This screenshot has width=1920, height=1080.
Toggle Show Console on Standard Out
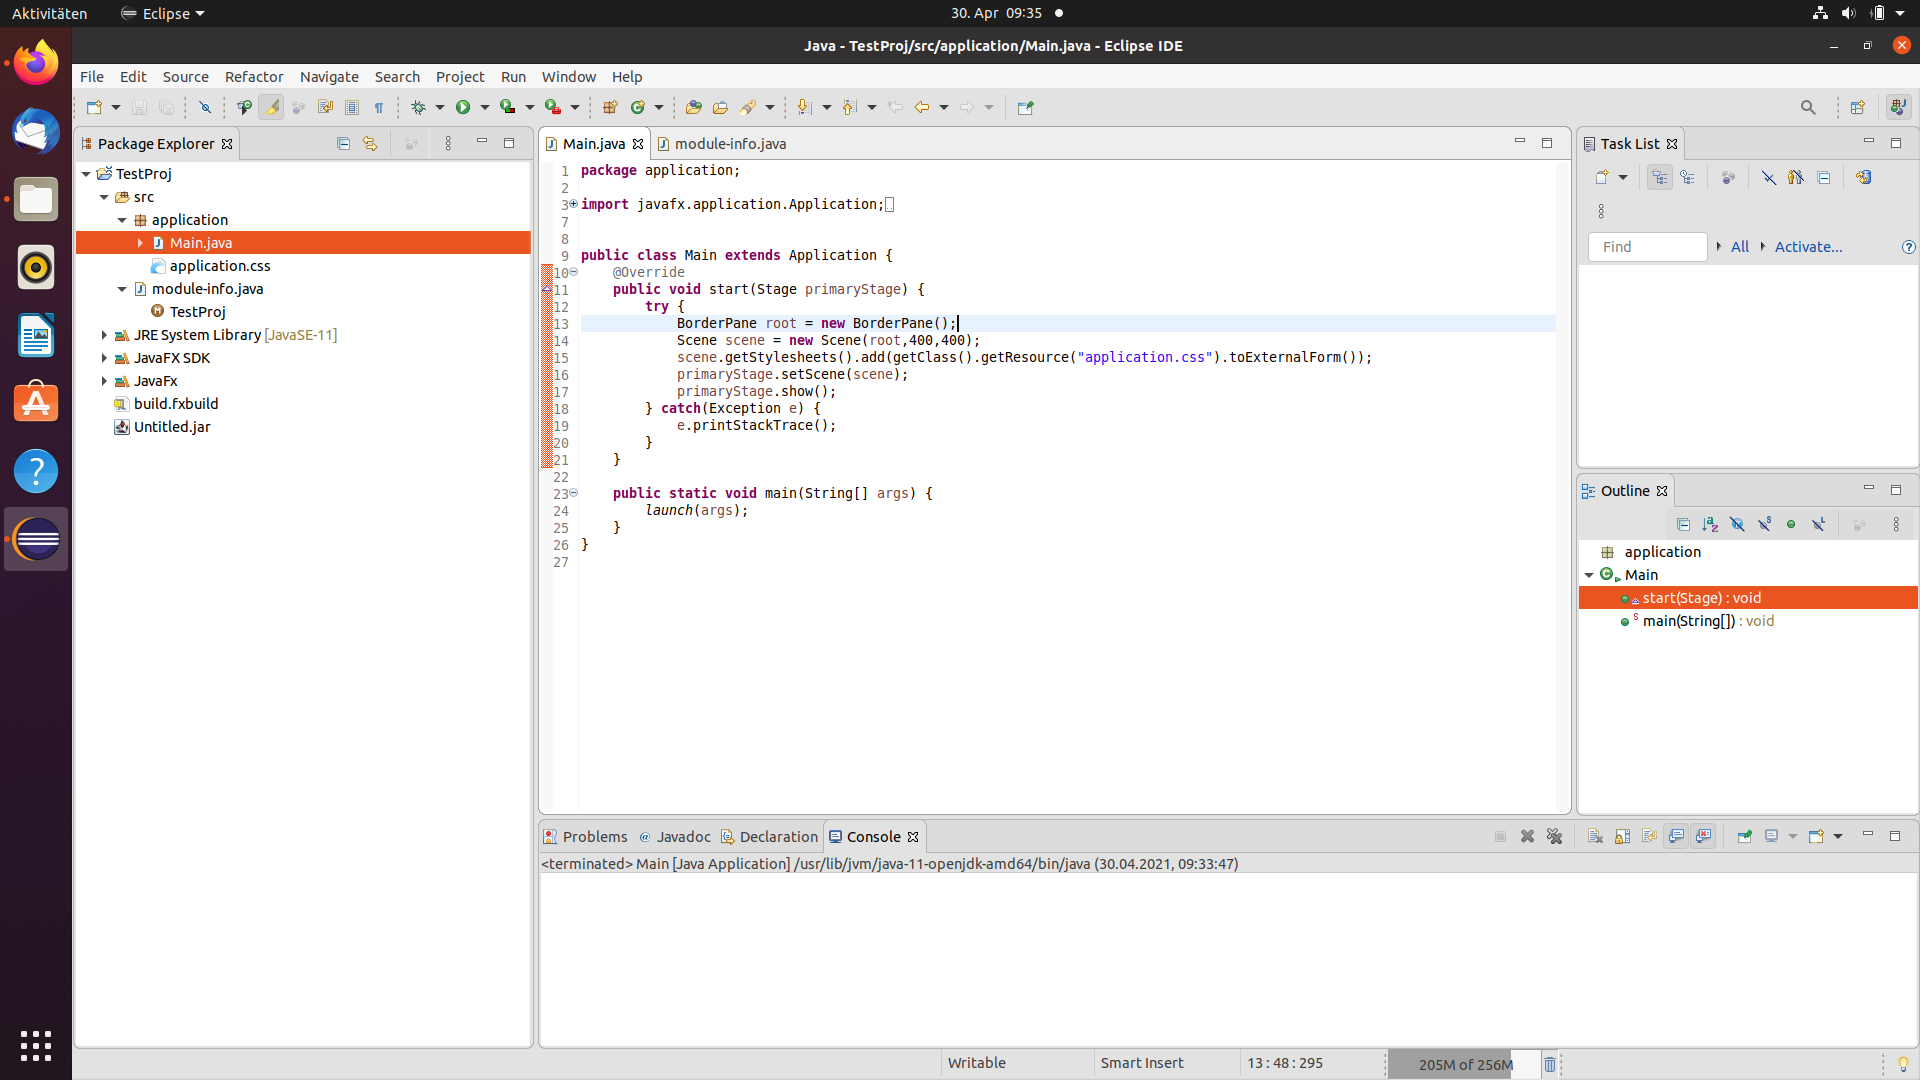[x=1677, y=836]
